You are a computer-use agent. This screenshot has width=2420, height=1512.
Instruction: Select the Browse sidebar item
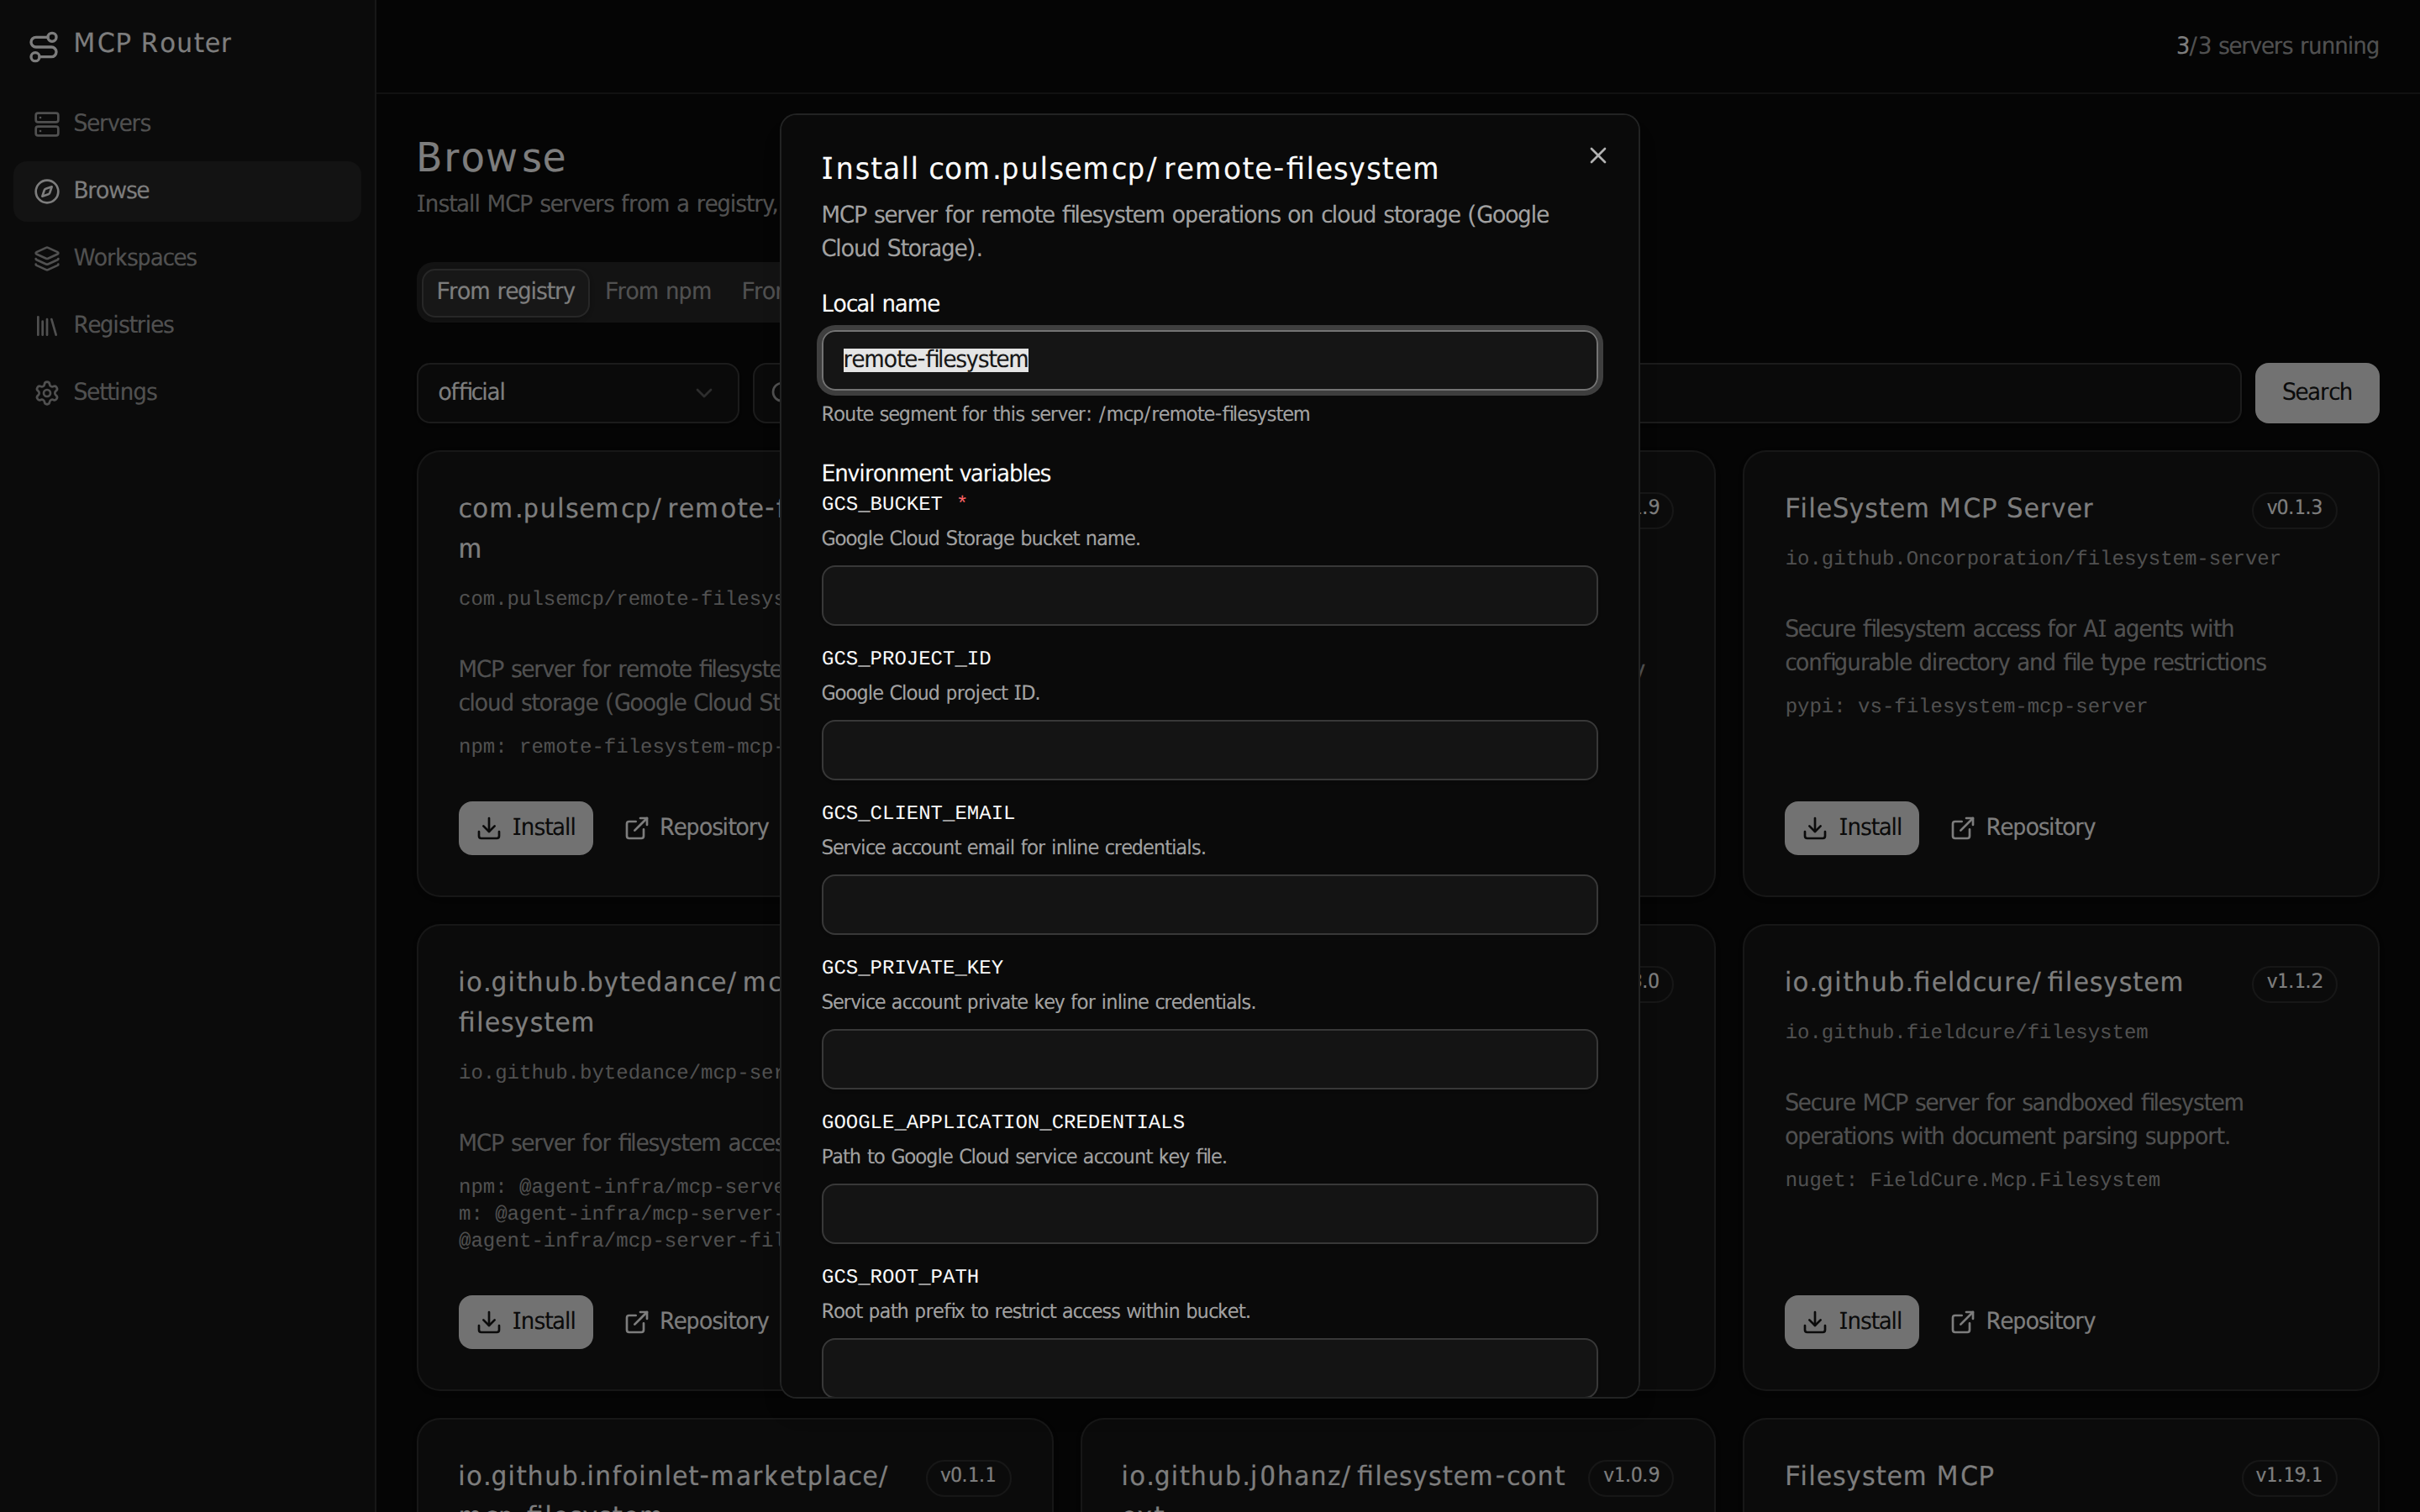coord(187,191)
